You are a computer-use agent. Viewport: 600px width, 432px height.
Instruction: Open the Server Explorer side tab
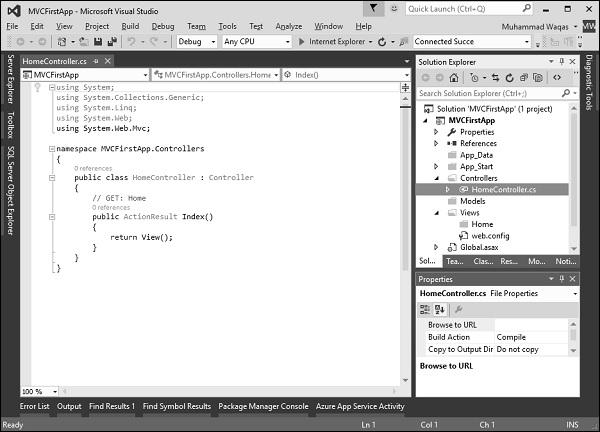tap(11, 79)
